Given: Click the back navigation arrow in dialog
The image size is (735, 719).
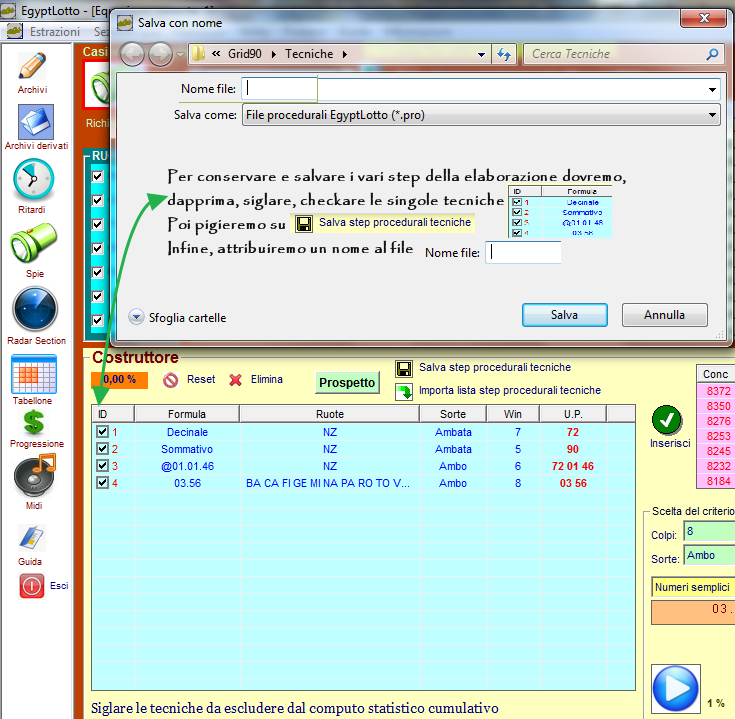Looking at the screenshot, I should (x=132, y=55).
